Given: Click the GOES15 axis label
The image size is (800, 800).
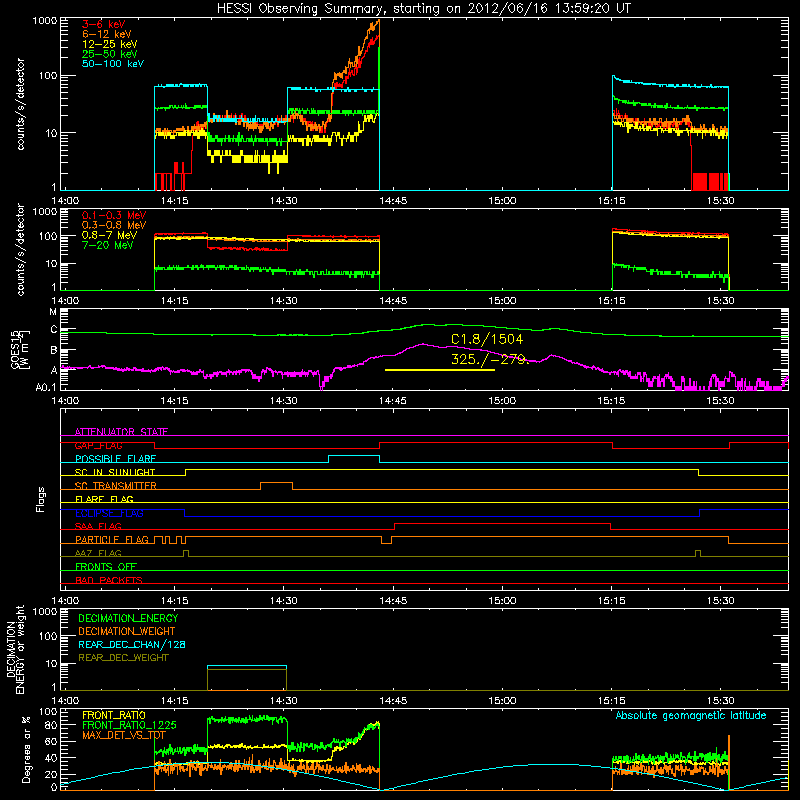Looking at the screenshot, I should pyautogui.click(x=16, y=350).
